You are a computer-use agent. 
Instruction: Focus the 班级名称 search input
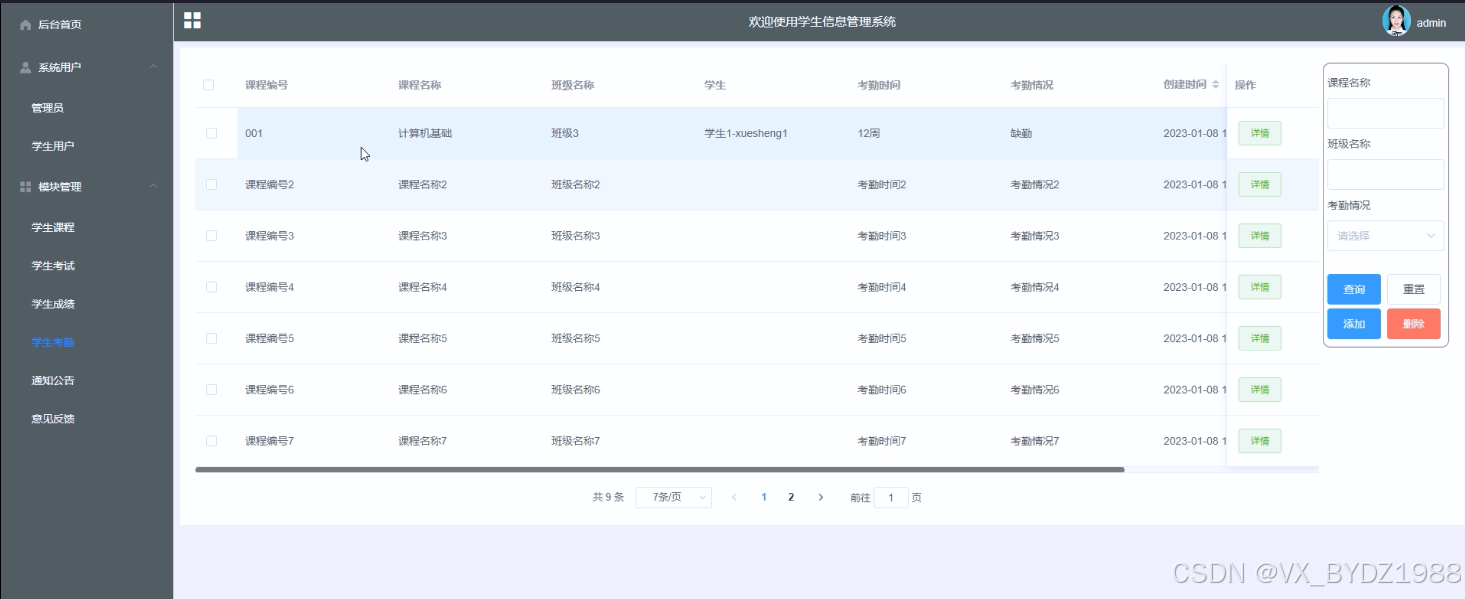pyautogui.click(x=1385, y=174)
